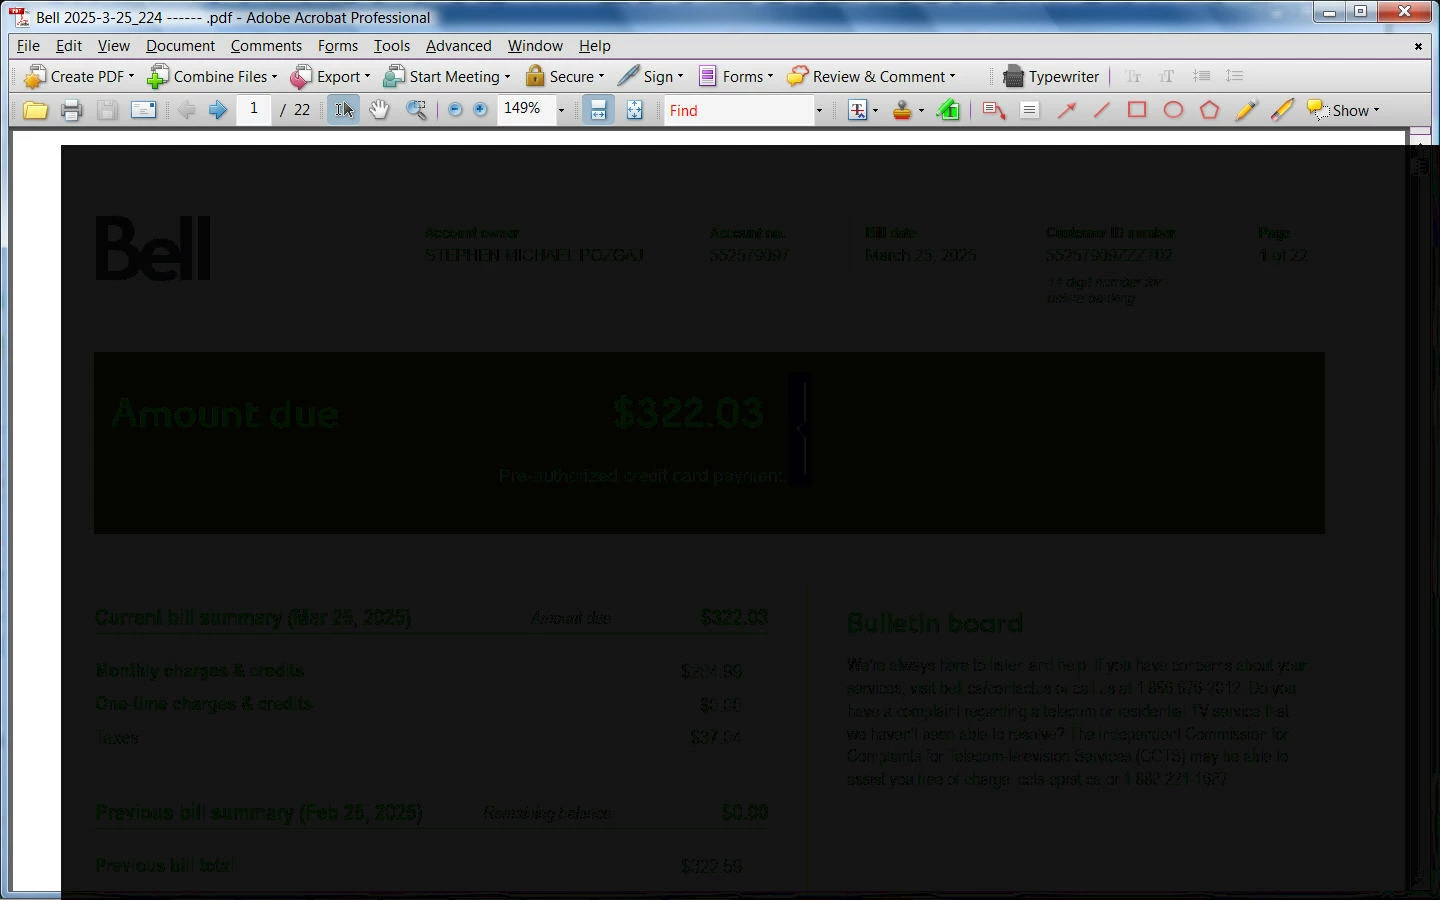1440x900 pixels.
Task: Open the View menu
Action: (x=113, y=46)
